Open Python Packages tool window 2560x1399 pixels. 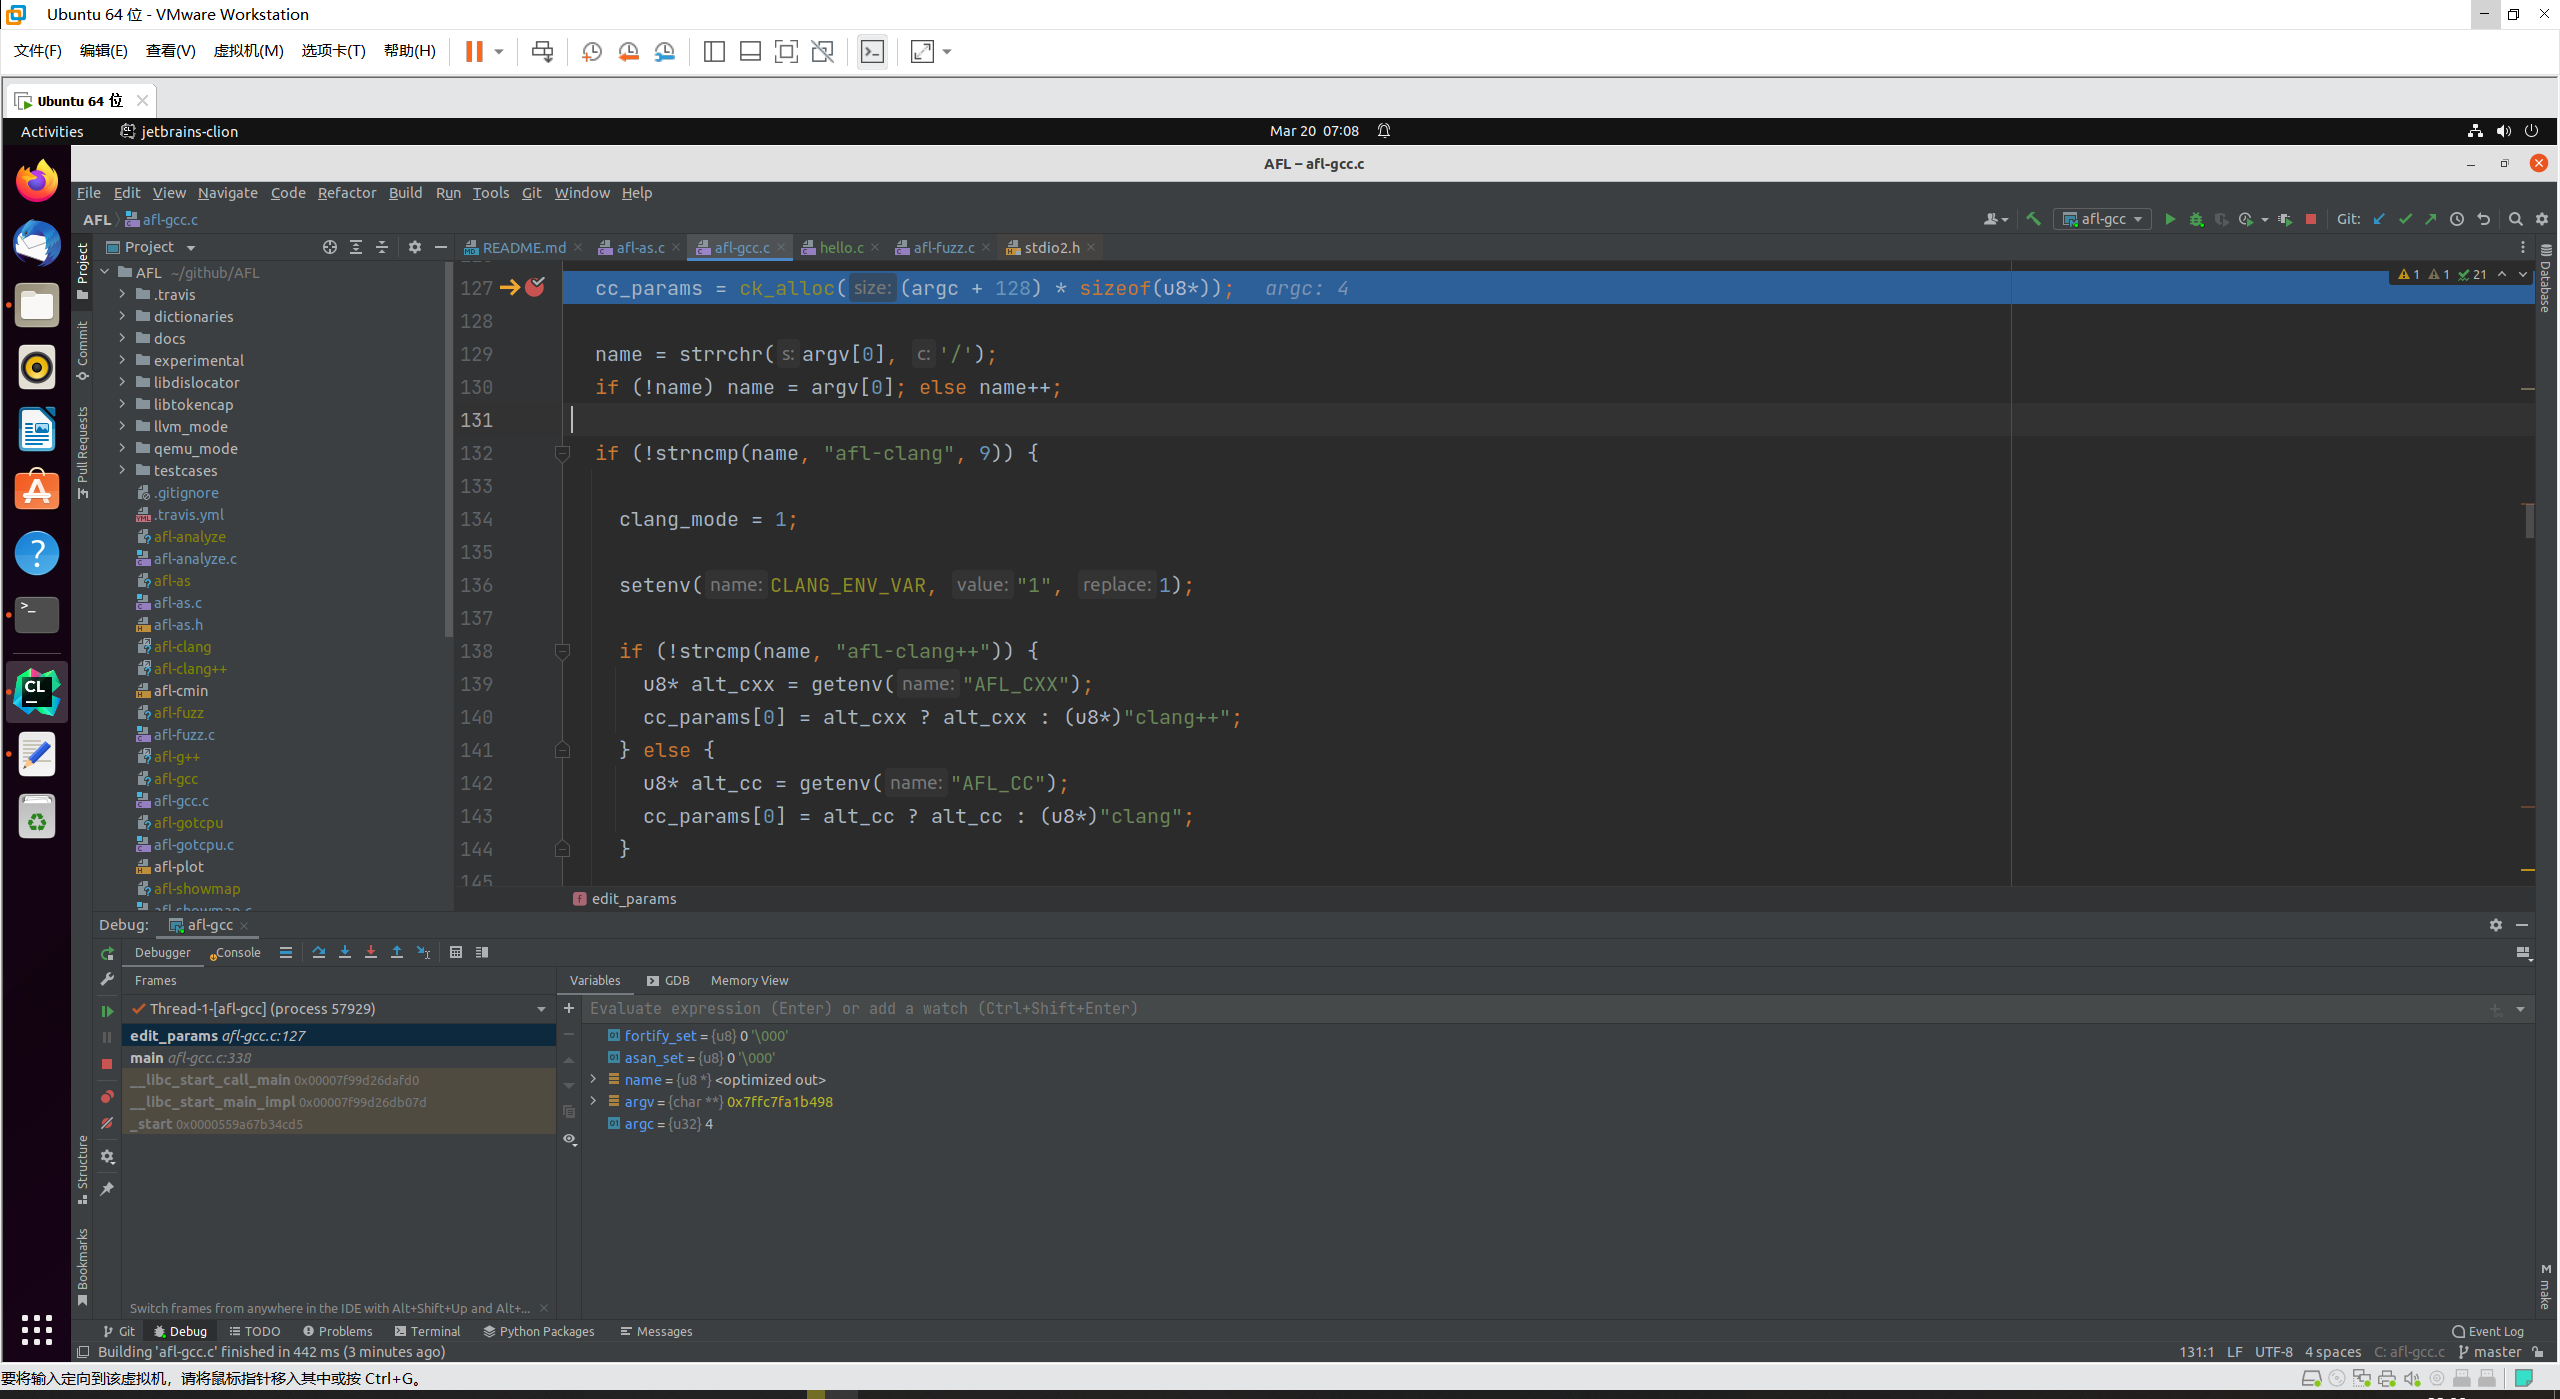pyautogui.click(x=539, y=1331)
